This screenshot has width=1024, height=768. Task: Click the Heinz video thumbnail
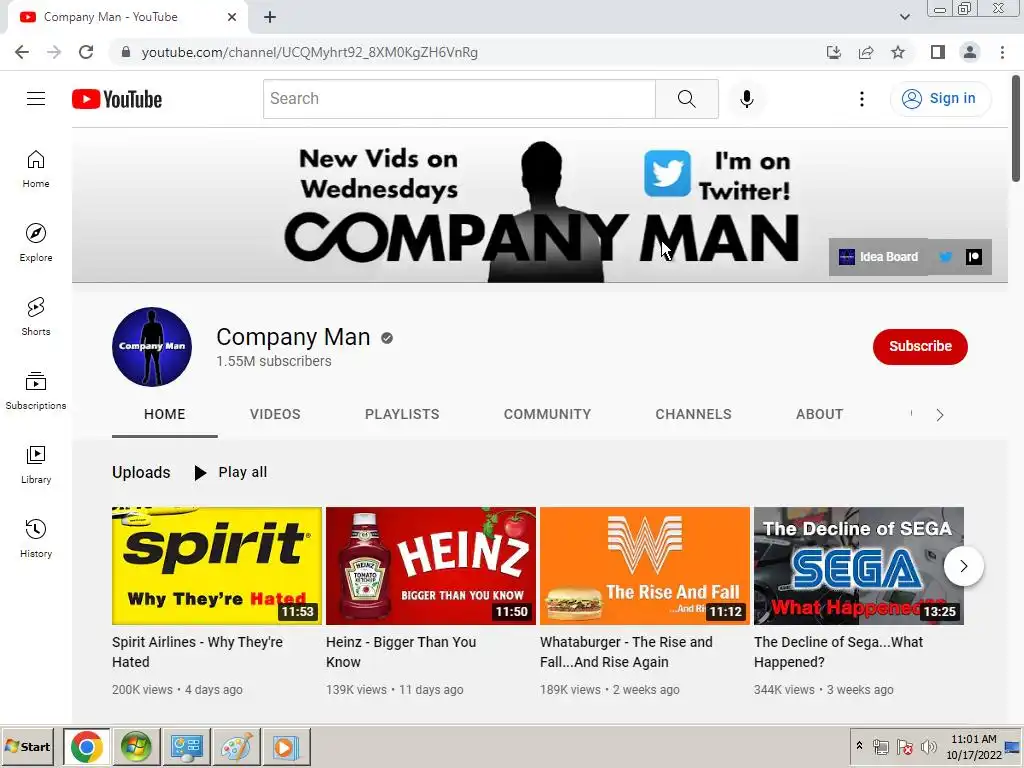click(431, 566)
